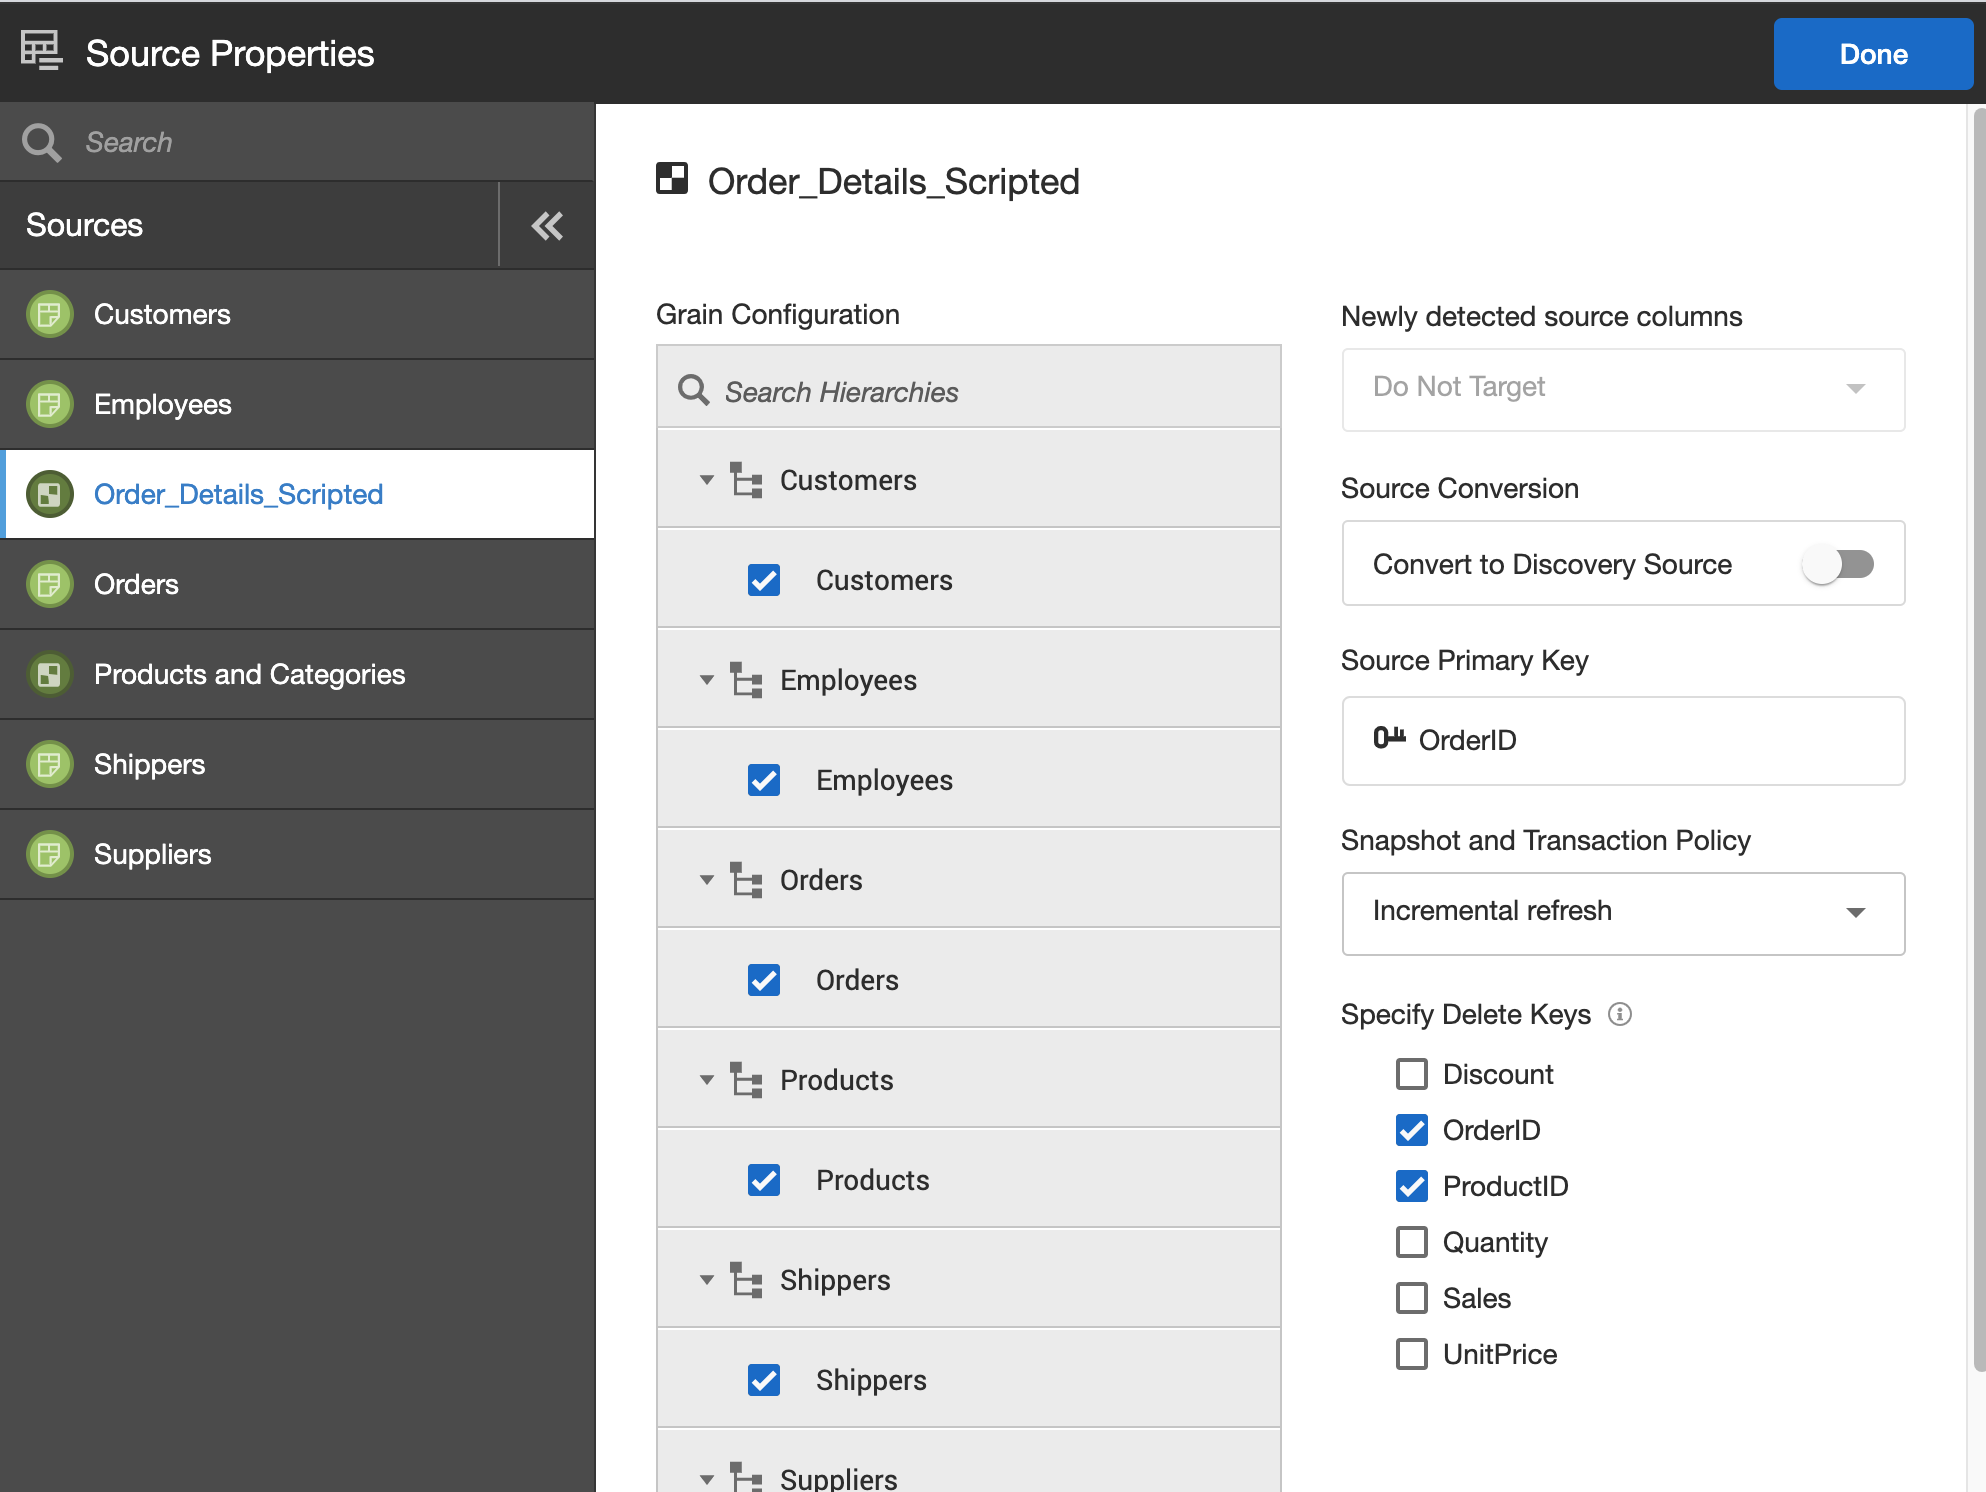This screenshot has width=1986, height=1492.
Task: Click the Employees hierarchy tree icon
Action: [x=746, y=680]
